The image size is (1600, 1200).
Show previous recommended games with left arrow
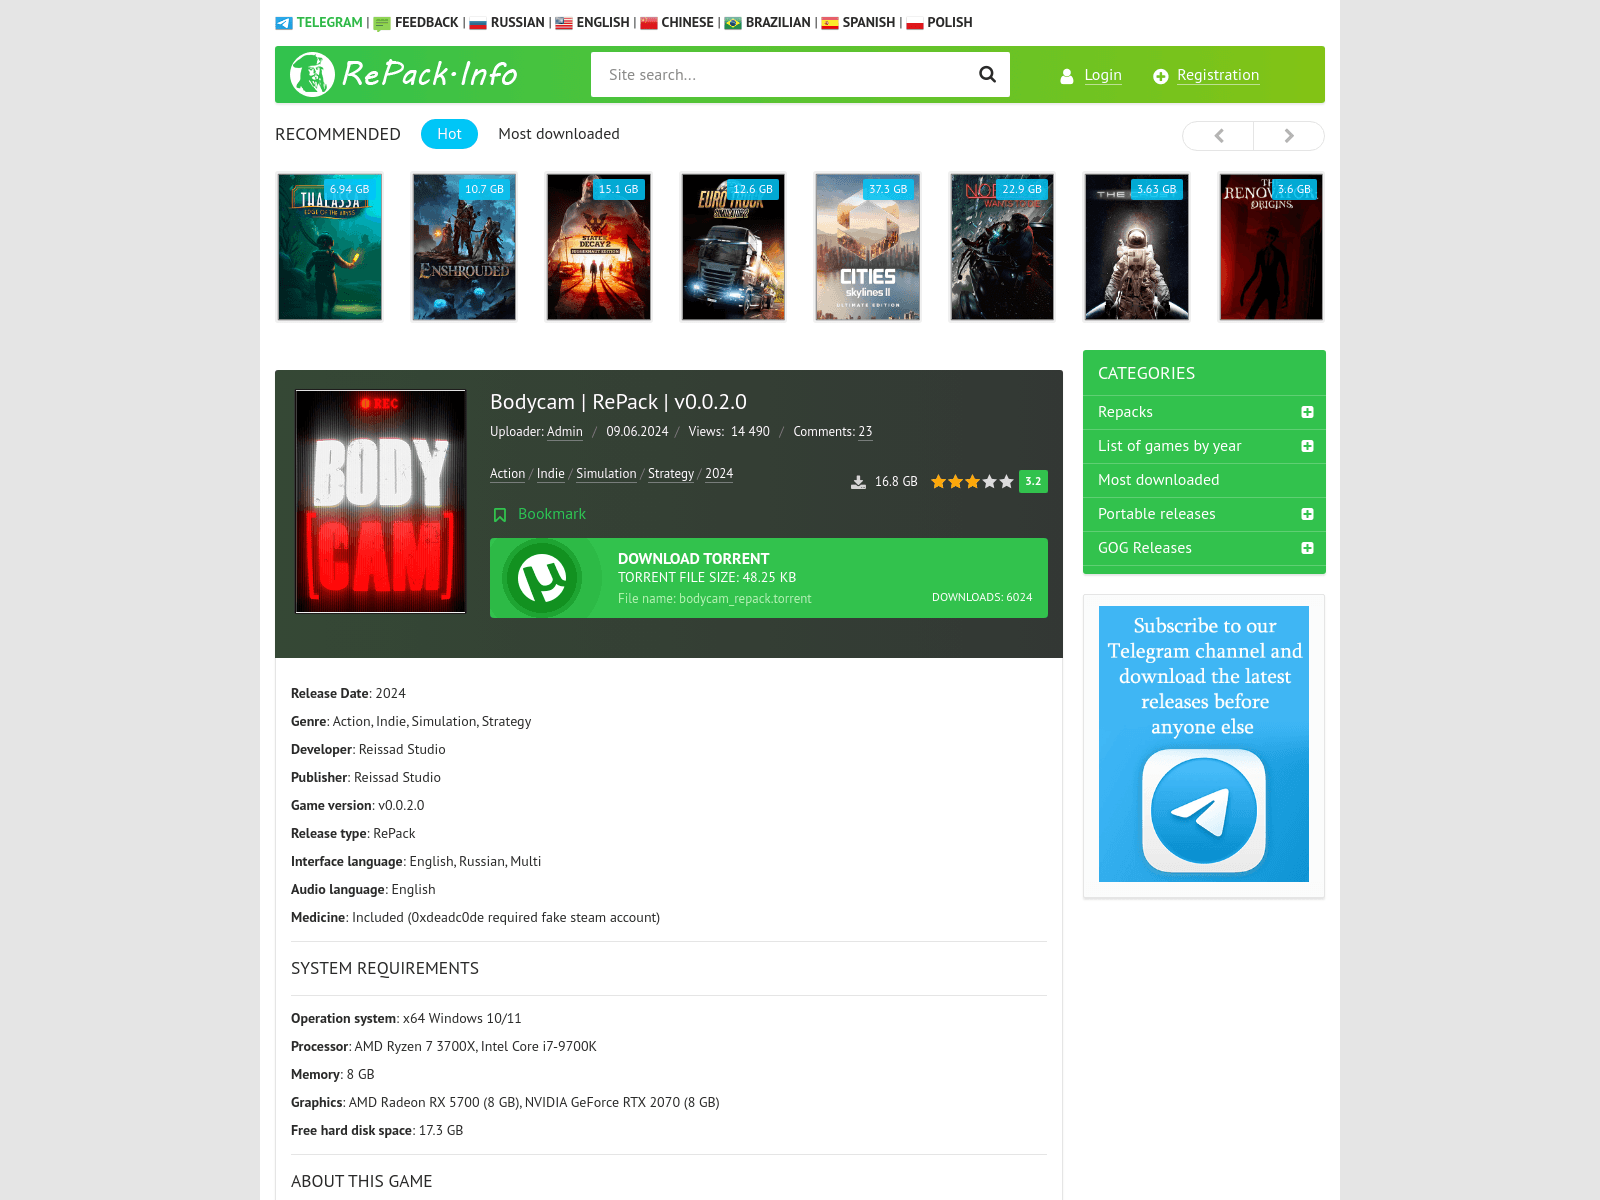tap(1218, 136)
